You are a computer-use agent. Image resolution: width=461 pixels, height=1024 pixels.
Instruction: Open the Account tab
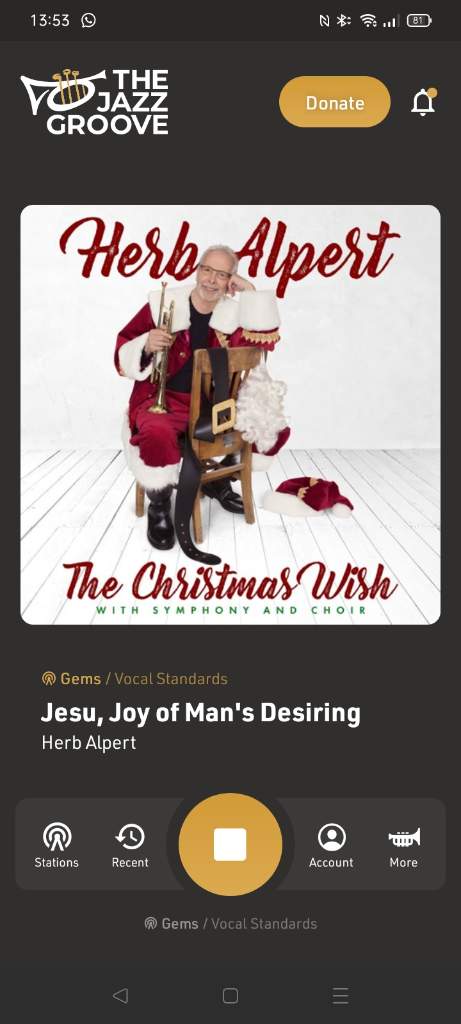pos(331,845)
